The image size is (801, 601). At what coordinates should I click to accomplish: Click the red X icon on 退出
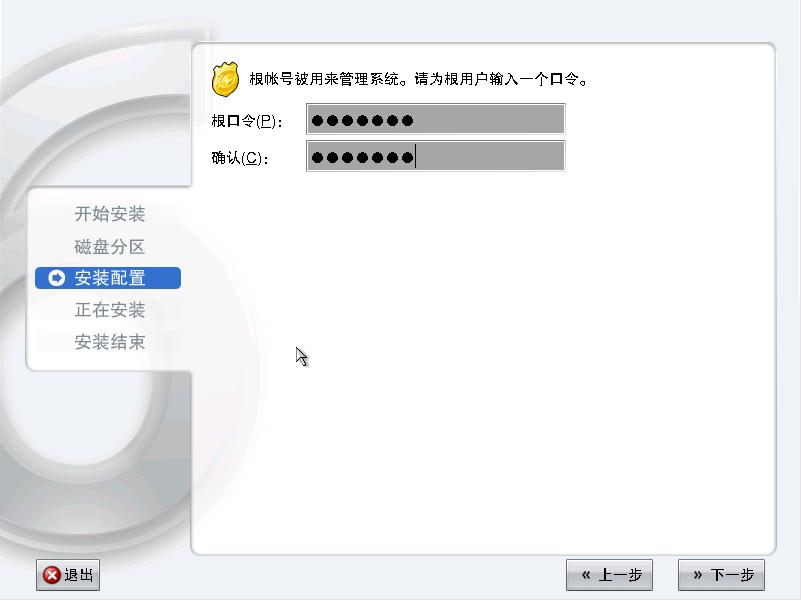(52, 575)
